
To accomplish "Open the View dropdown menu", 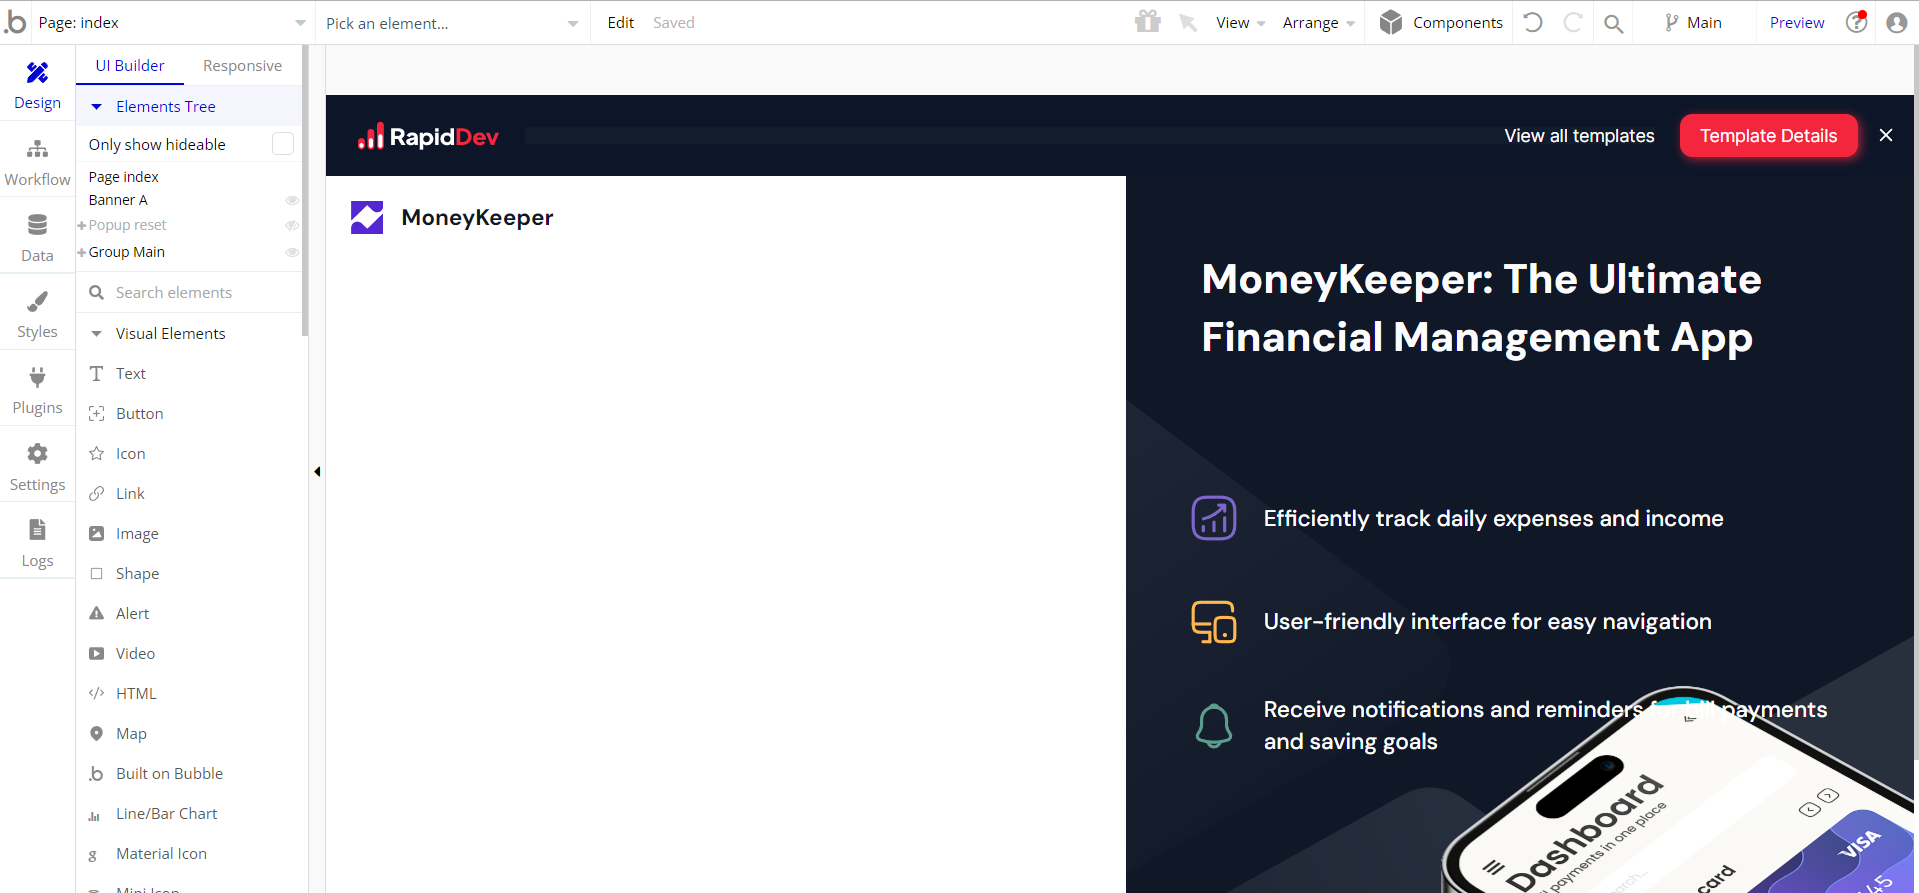I will coord(1240,22).
